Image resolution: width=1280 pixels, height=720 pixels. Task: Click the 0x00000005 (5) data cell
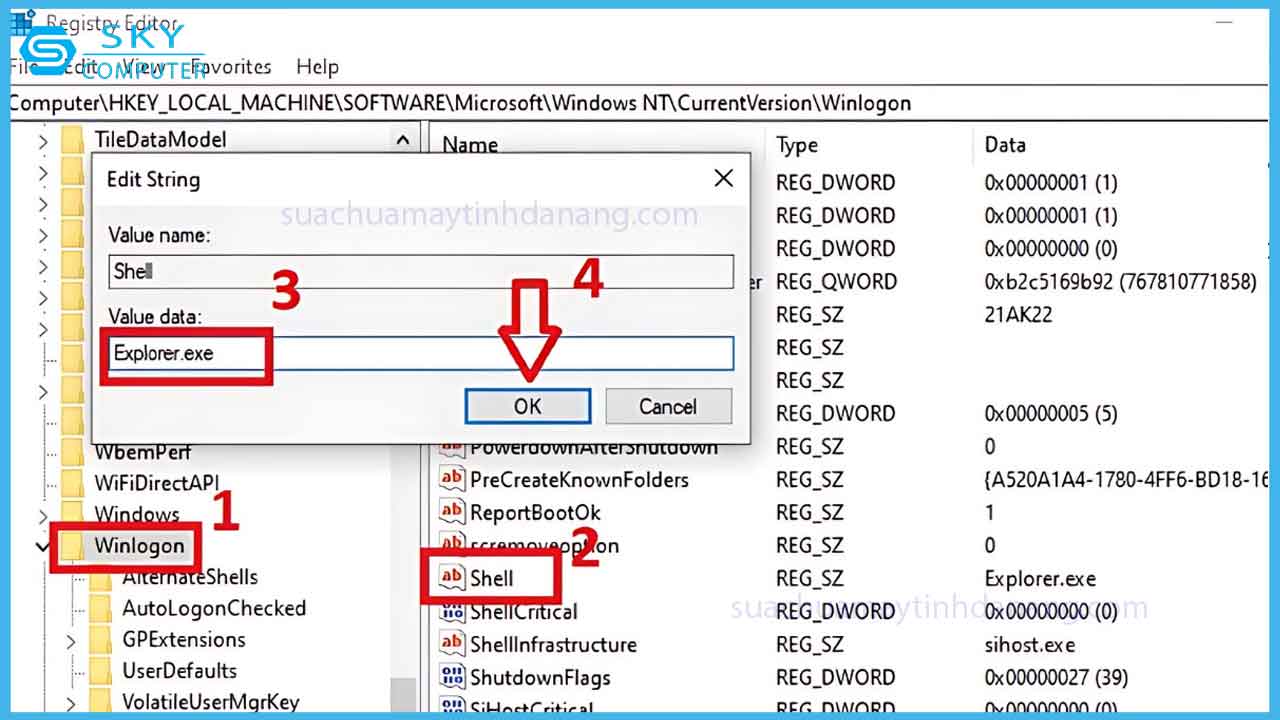point(1051,413)
